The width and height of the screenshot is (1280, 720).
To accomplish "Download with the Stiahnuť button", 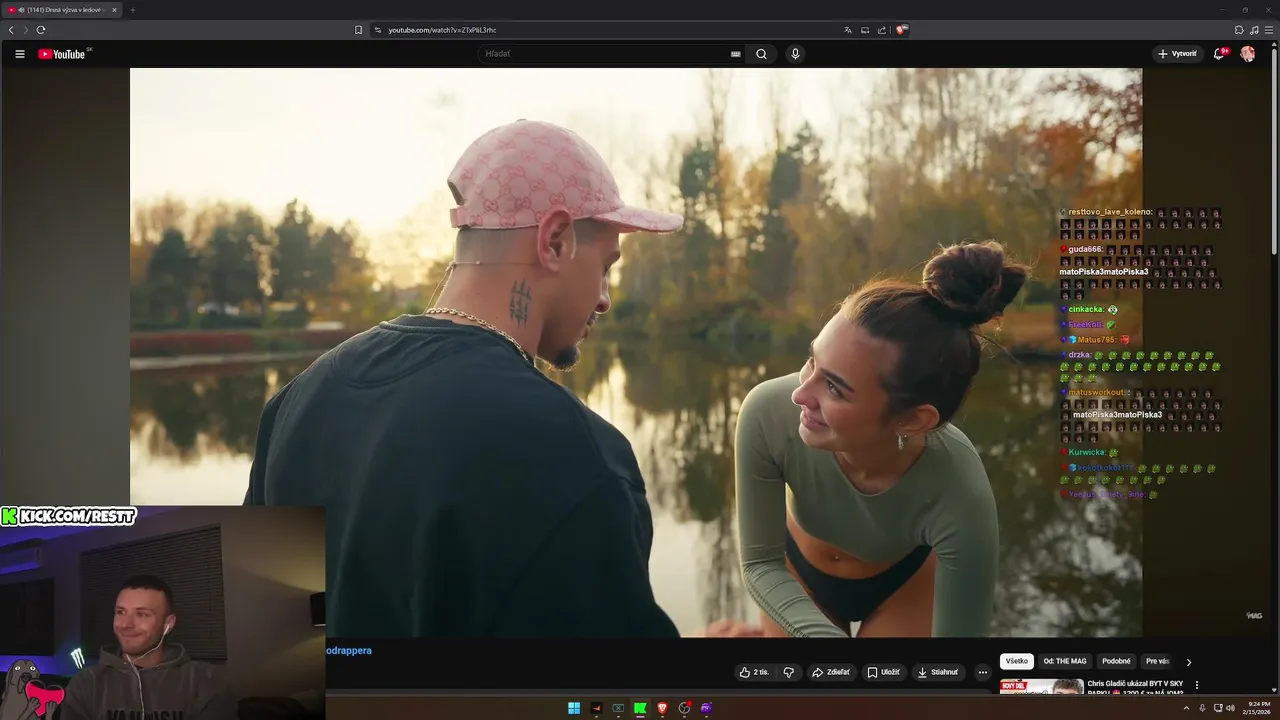I will tap(938, 672).
